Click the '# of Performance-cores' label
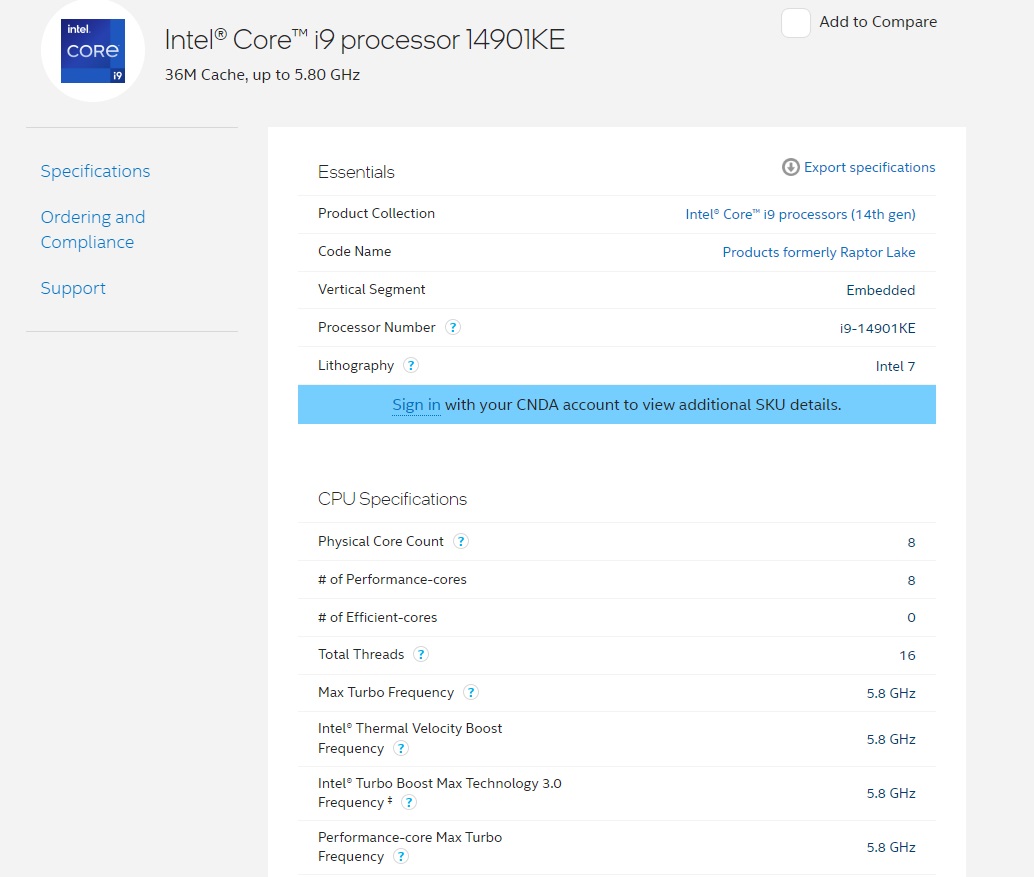The width and height of the screenshot is (1034, 877). click(392, 580)
